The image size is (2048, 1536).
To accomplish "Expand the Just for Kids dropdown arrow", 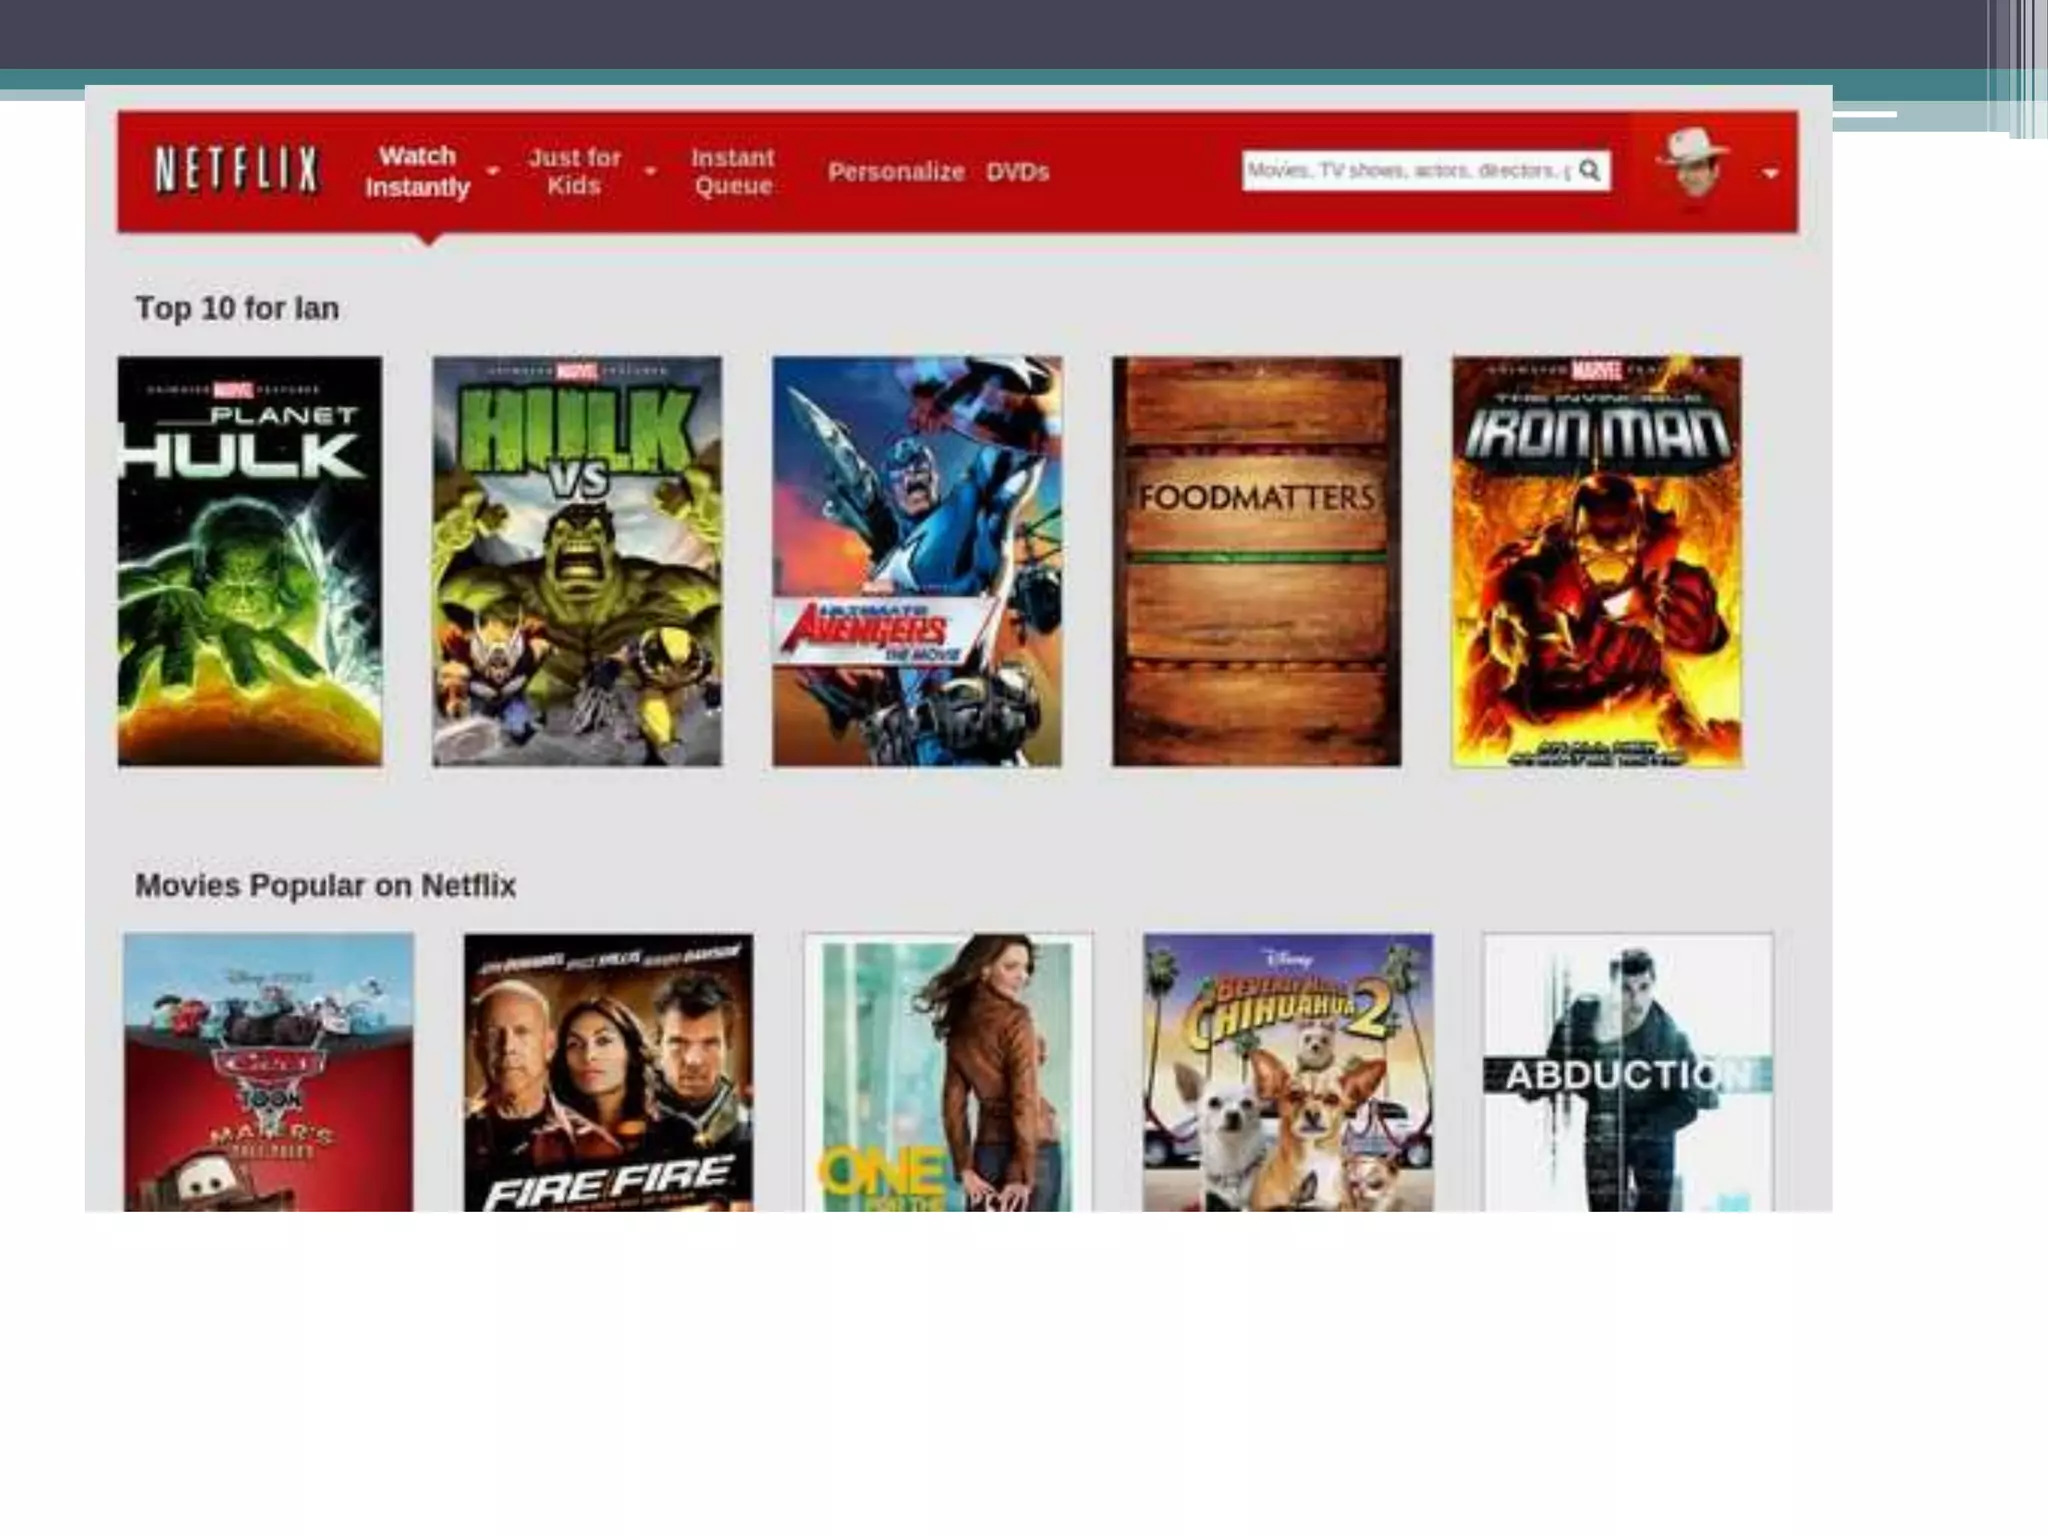I will [651, 171].
